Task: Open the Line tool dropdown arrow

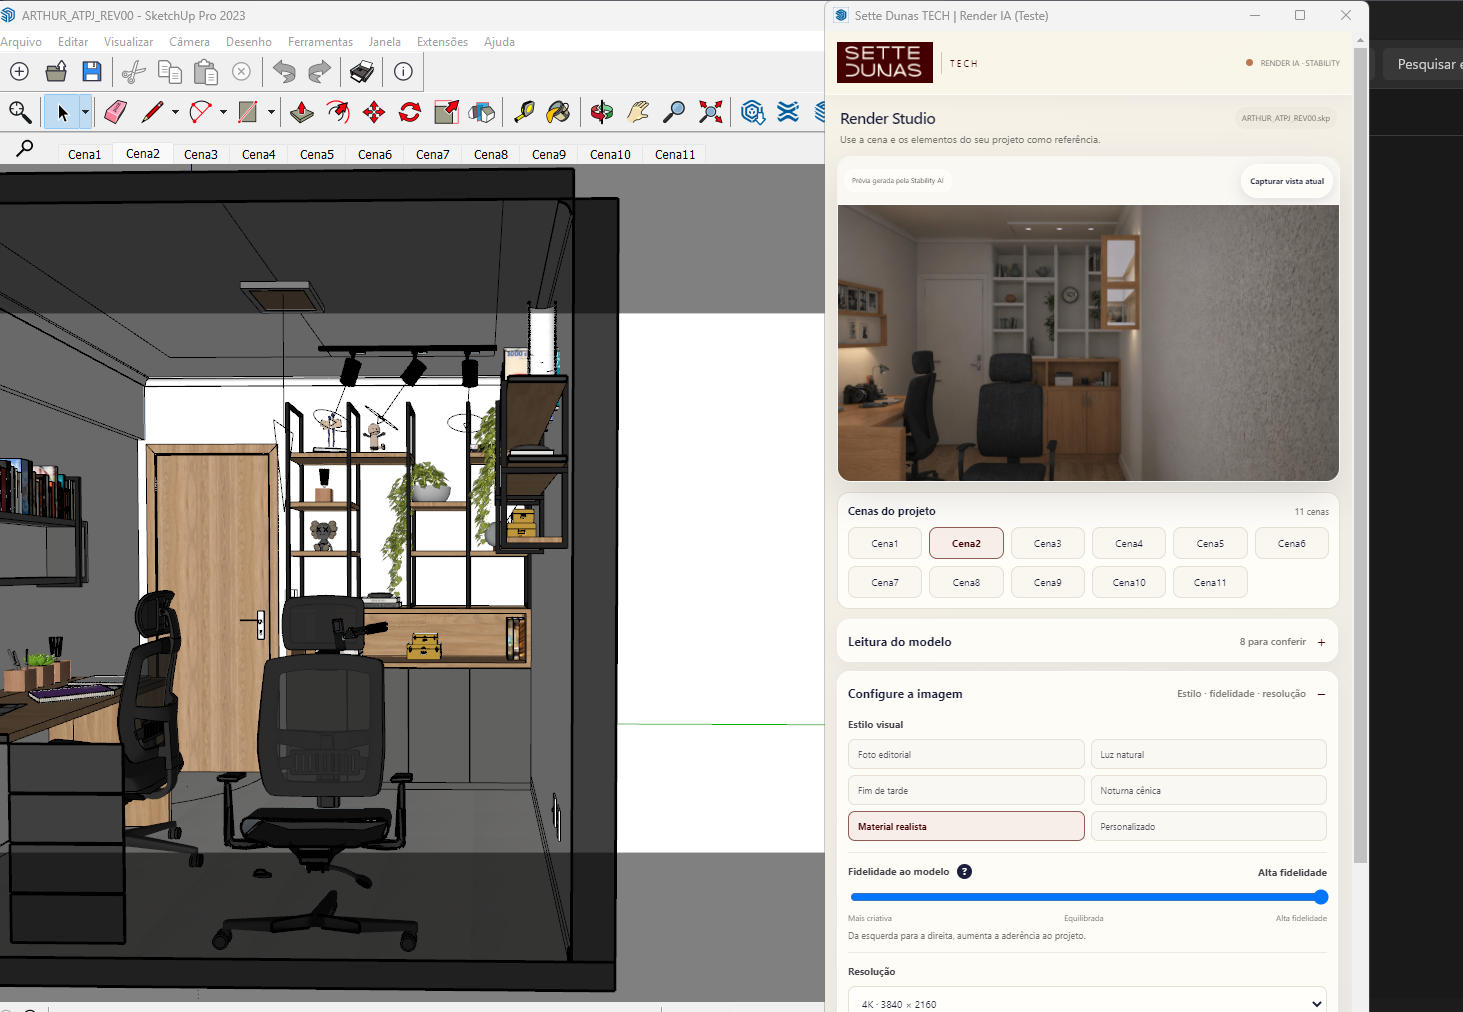Action: click(175, 112)
